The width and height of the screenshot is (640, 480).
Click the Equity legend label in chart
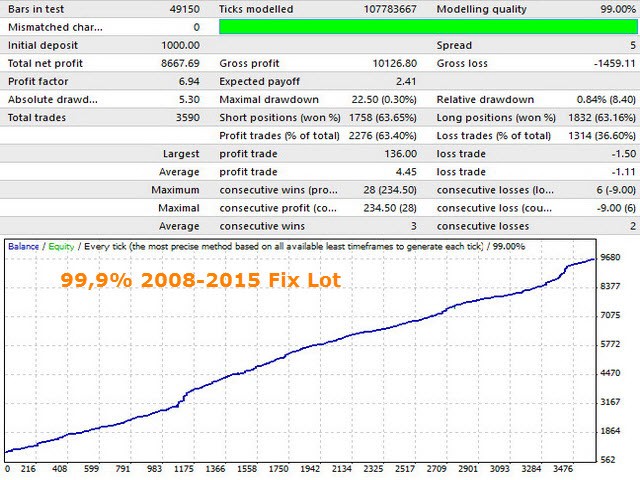point(61,247)
